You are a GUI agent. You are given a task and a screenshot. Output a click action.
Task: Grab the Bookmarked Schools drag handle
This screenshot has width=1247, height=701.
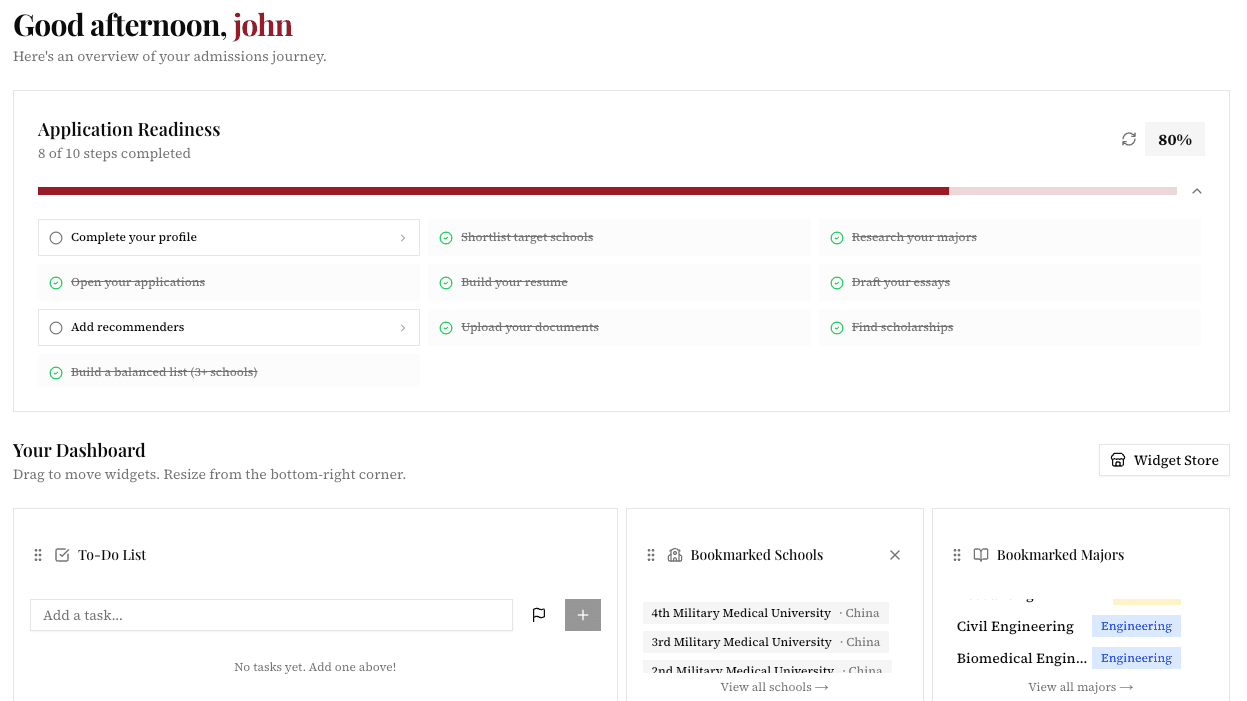pyautogui.click(x=650, y=555)
